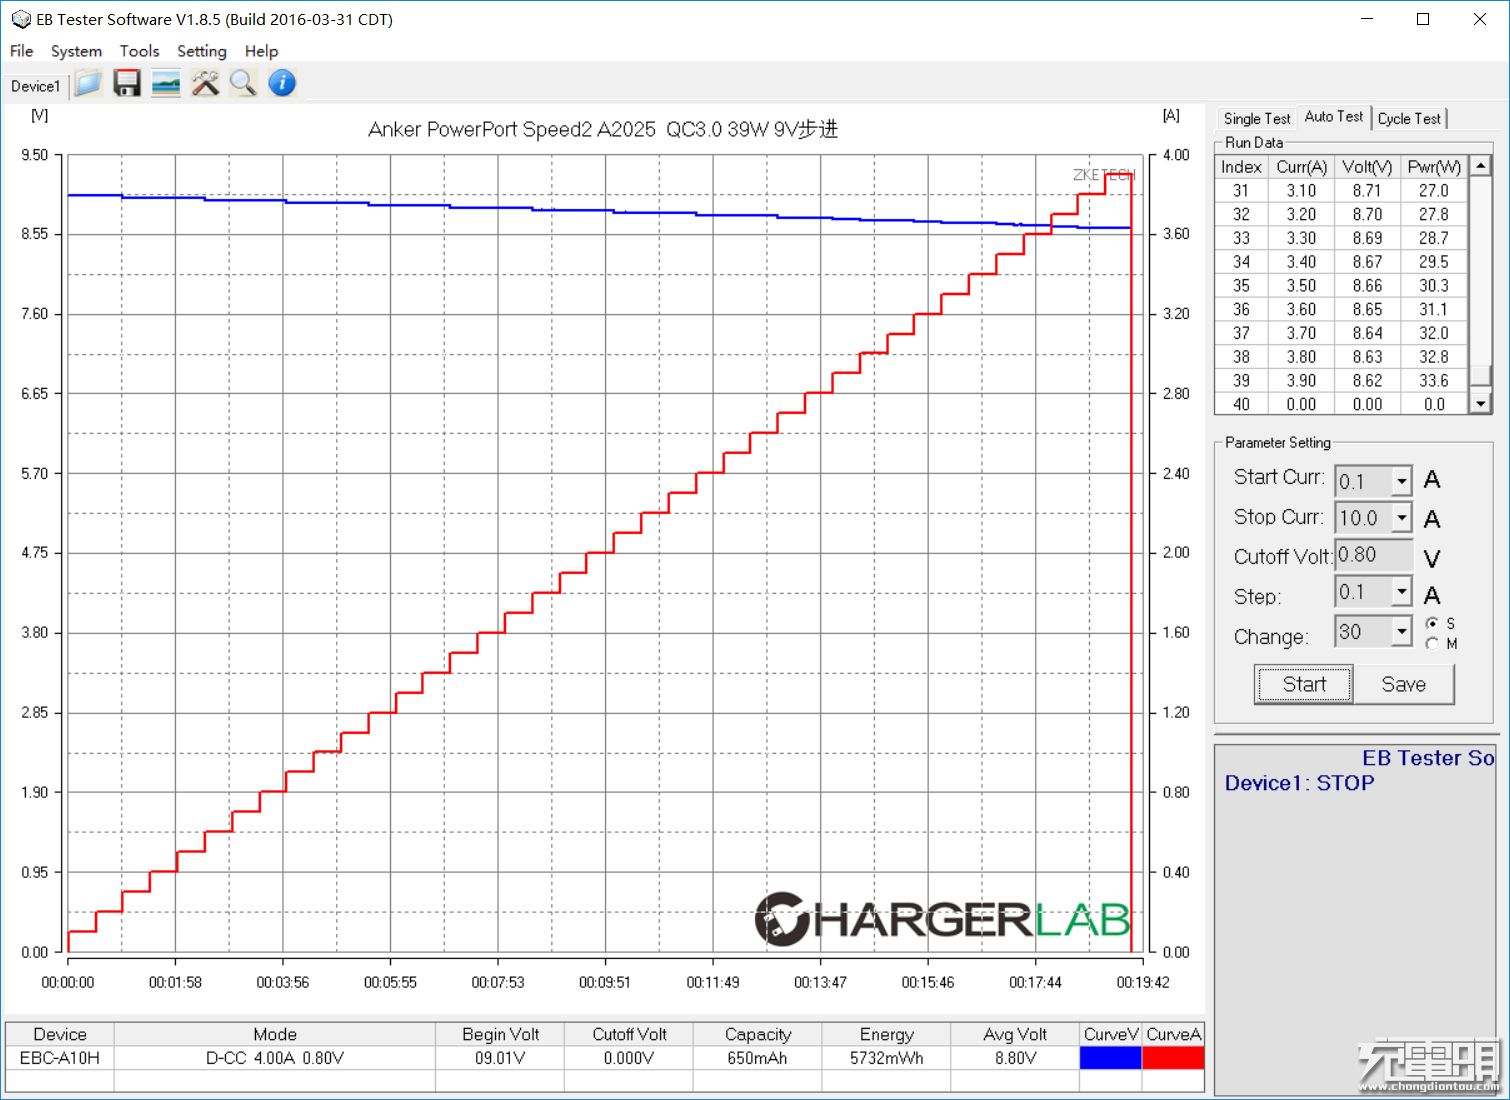1510x1100 pixels.
Task: Click the 33.6 power value cell
Action: tap(1434, 380)
